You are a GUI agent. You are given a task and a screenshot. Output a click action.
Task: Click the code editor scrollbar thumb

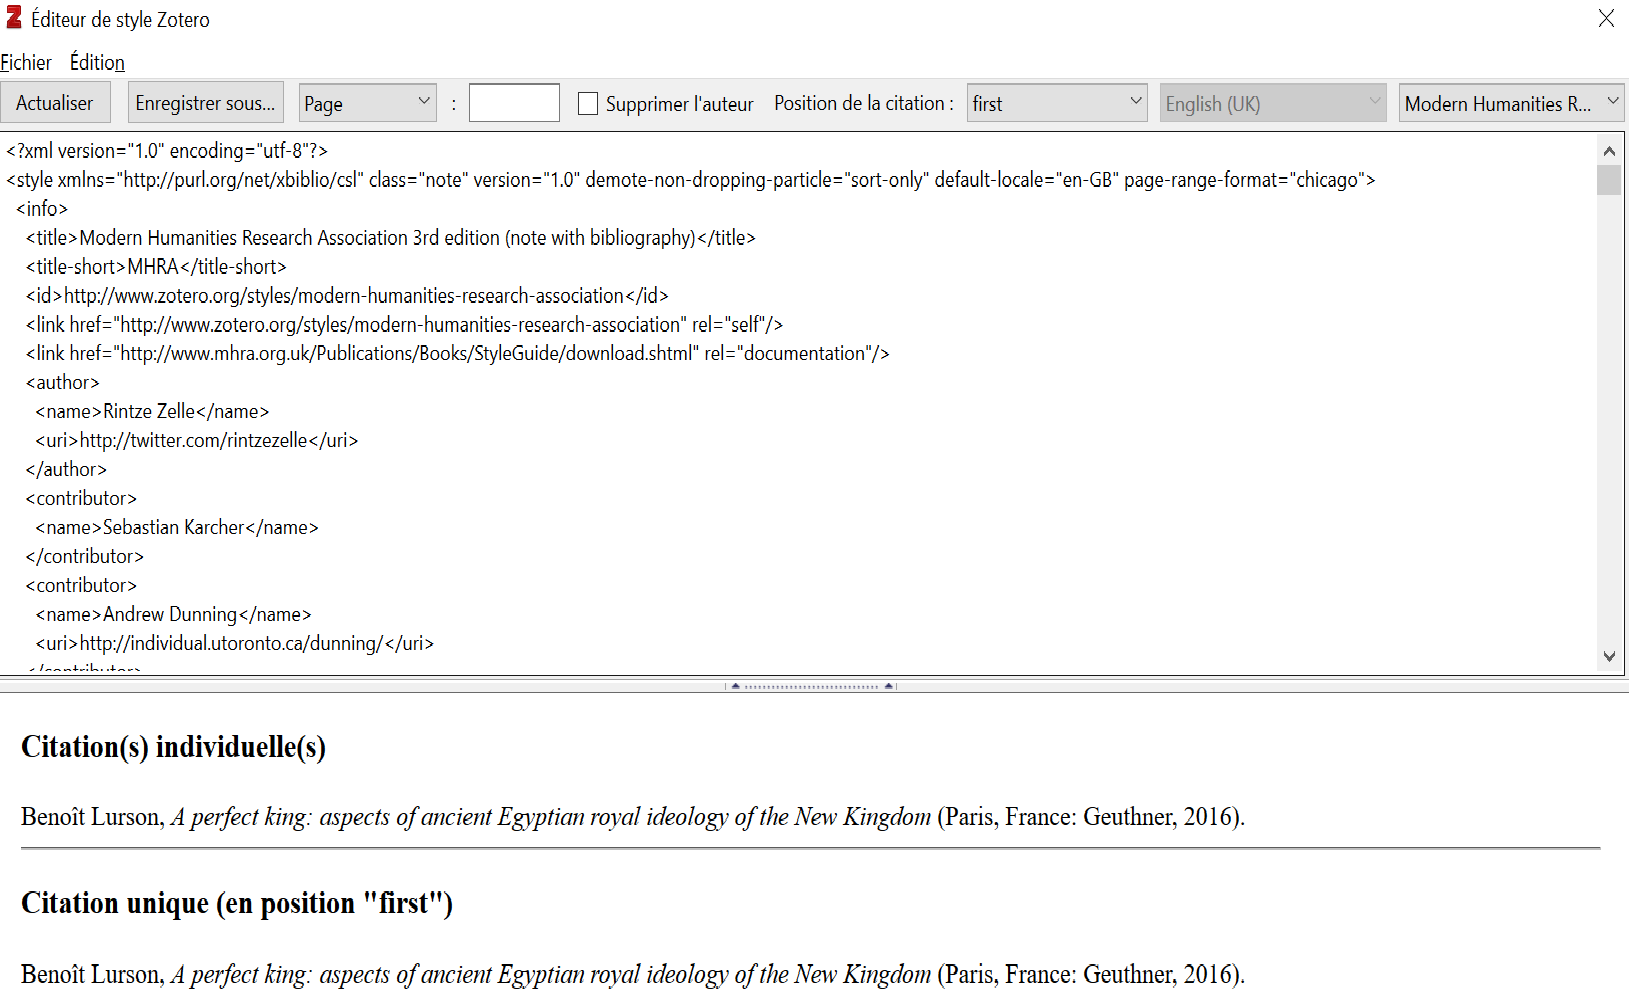[x=1609, y=180]
